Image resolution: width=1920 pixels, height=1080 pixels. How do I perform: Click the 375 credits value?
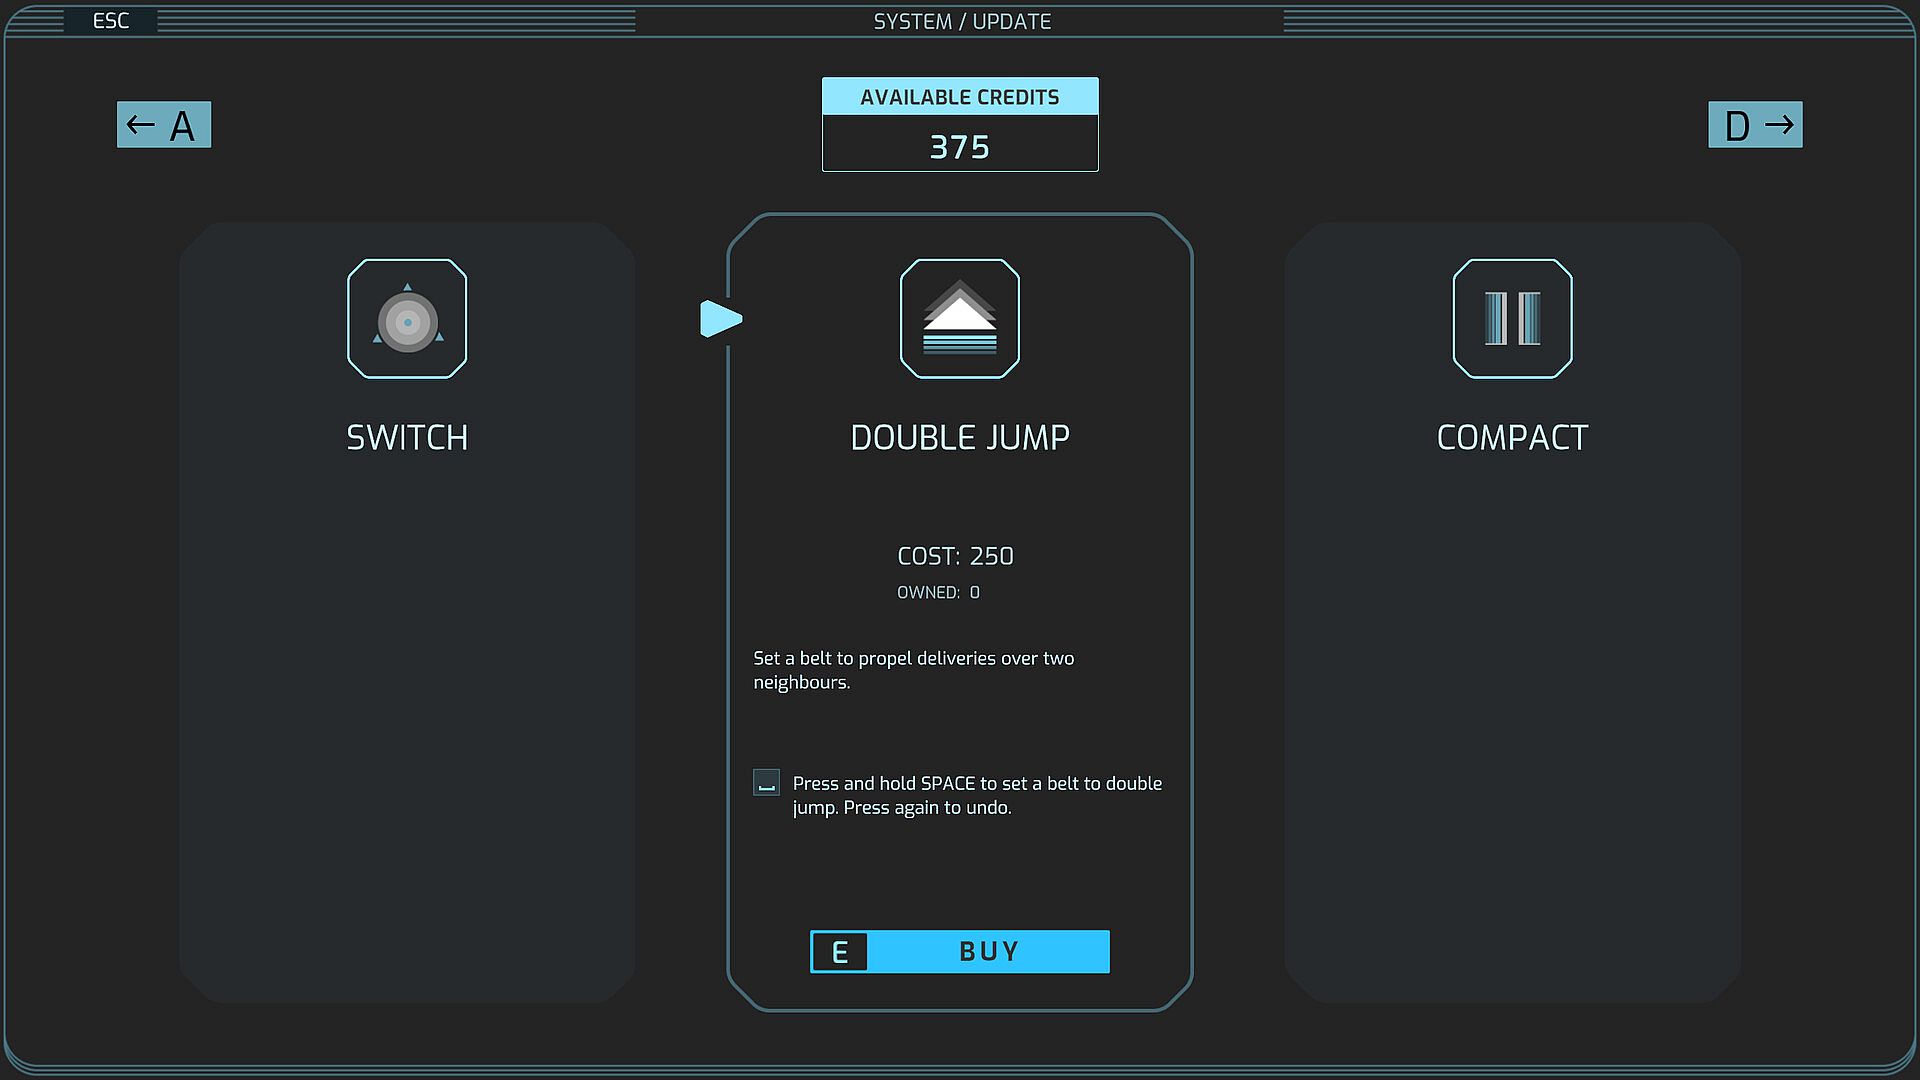959,147
